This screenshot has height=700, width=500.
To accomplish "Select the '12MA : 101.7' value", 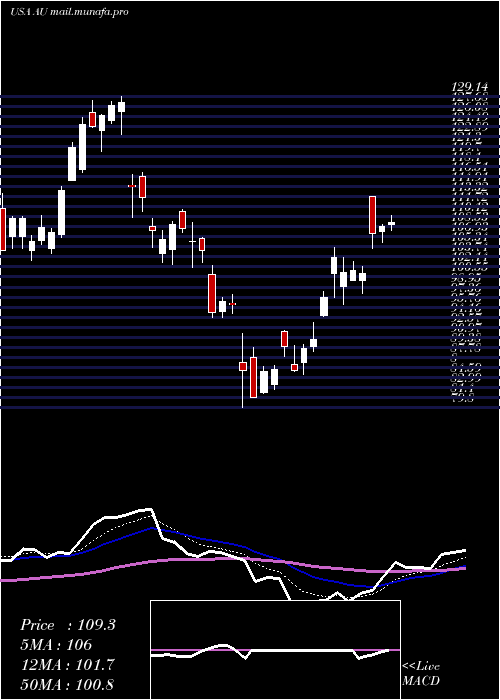I will [67, 665].
